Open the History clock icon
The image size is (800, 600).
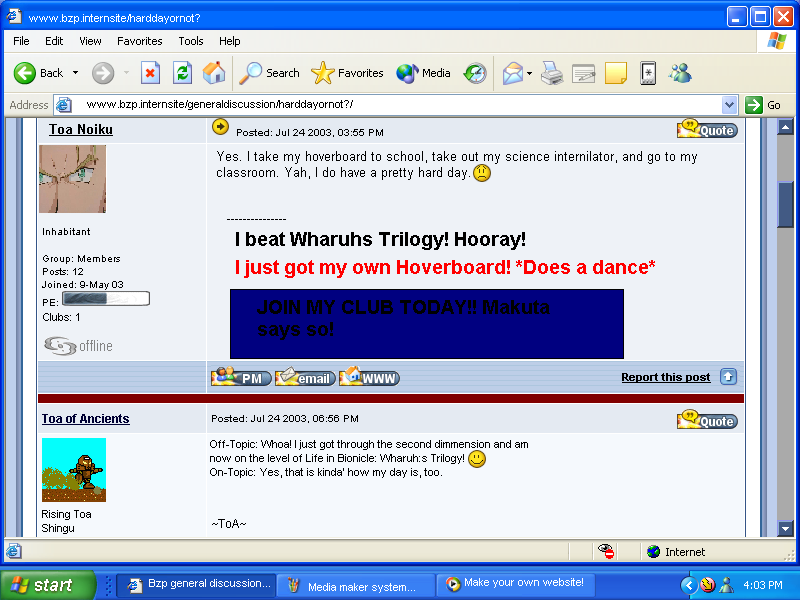[x=475, y=73]
